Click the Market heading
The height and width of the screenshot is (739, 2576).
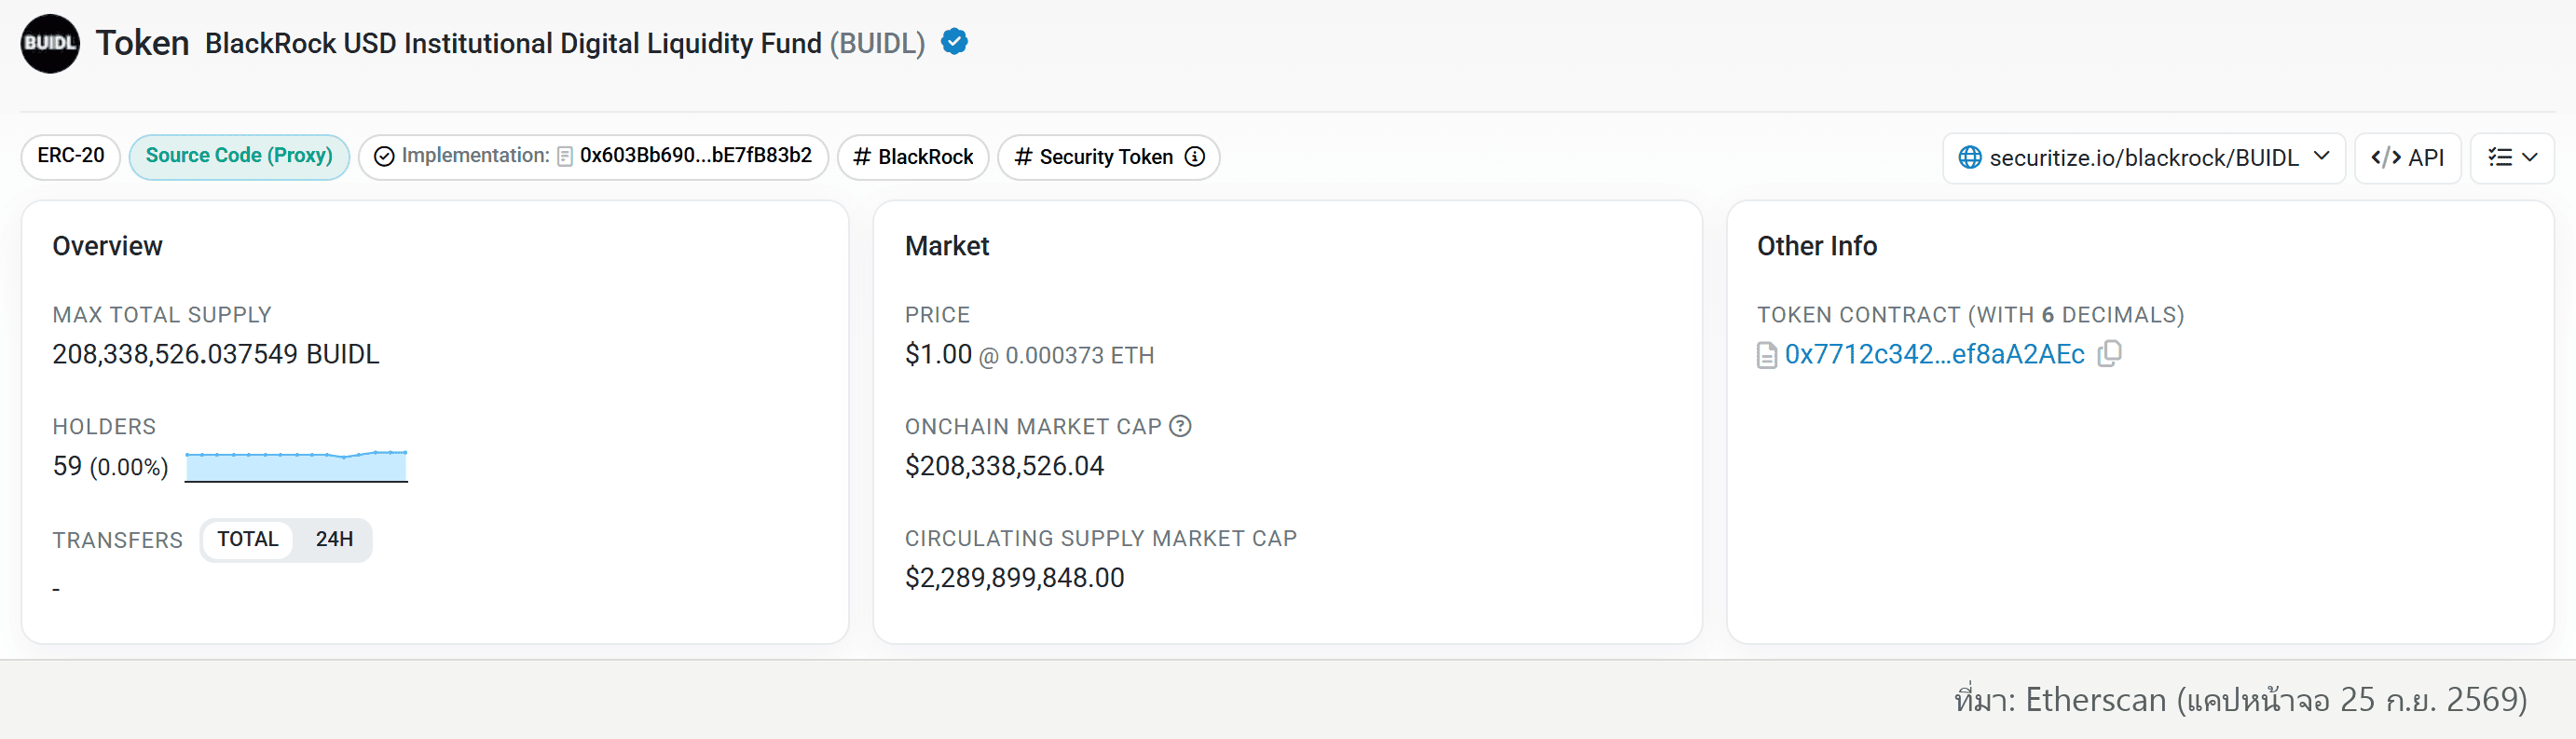click(946, 246)
